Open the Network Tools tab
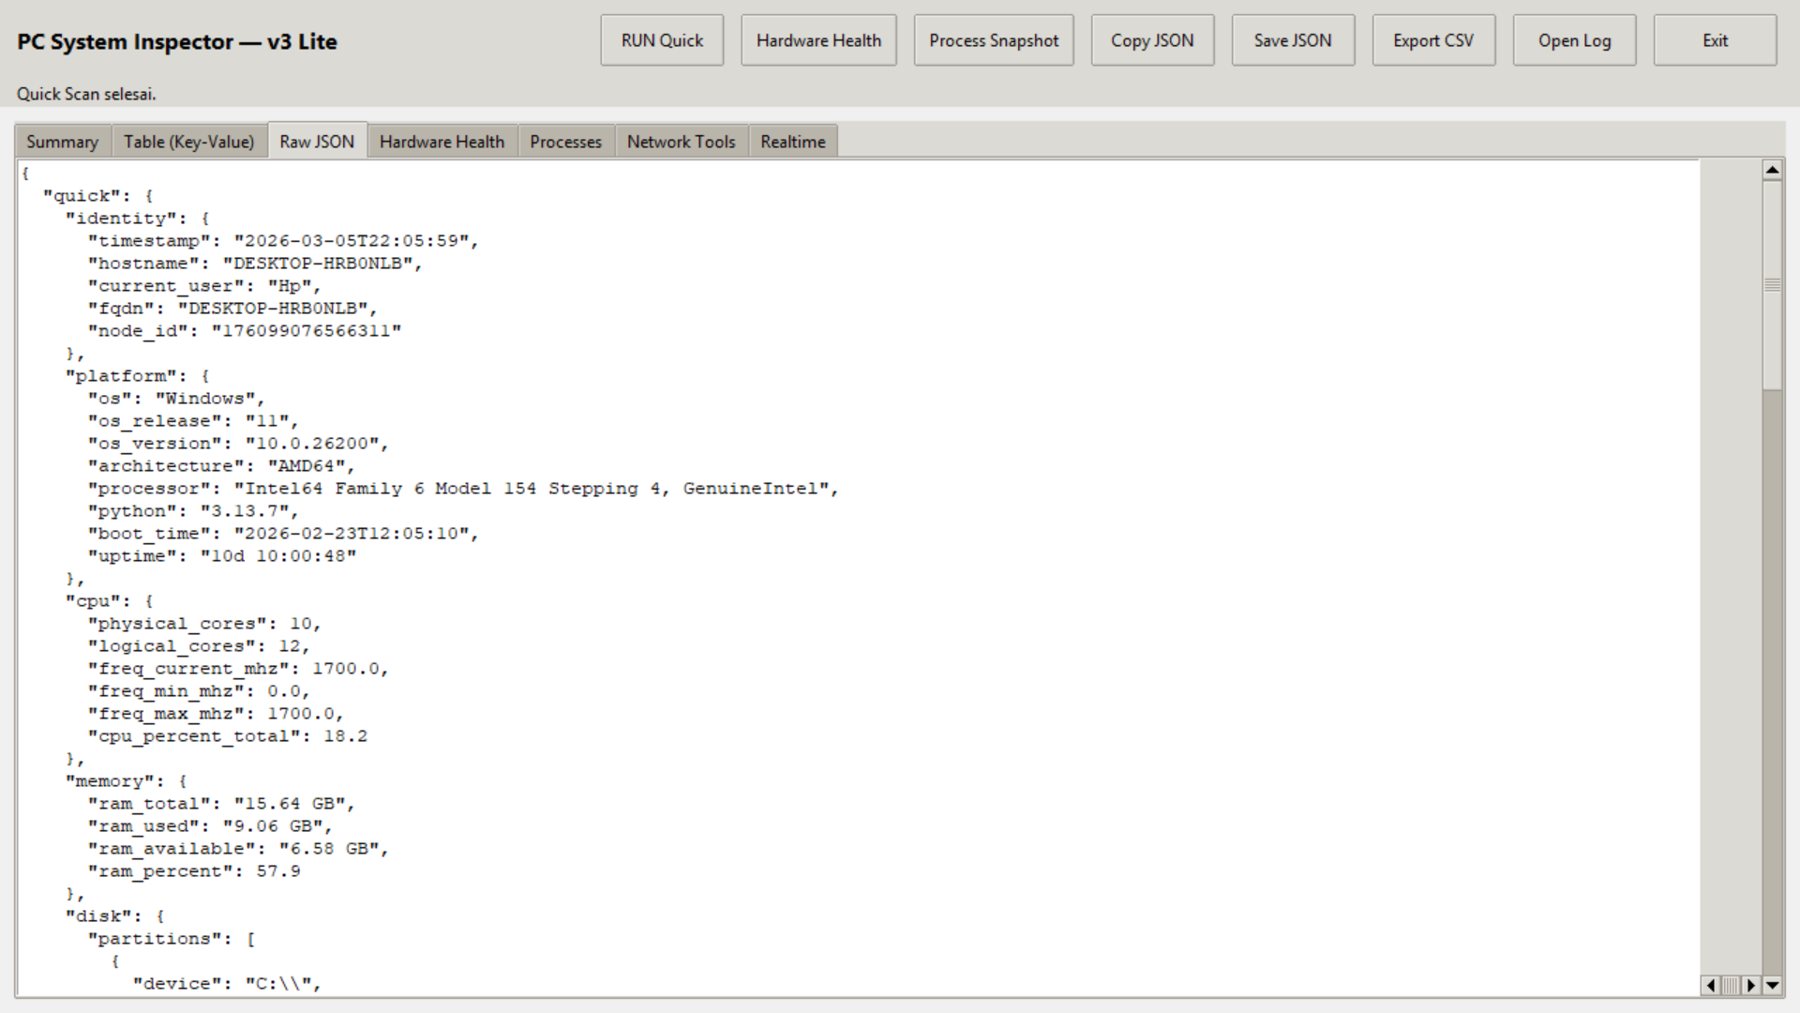This screenshot has width=1800, height=1013. coord(681,142)
